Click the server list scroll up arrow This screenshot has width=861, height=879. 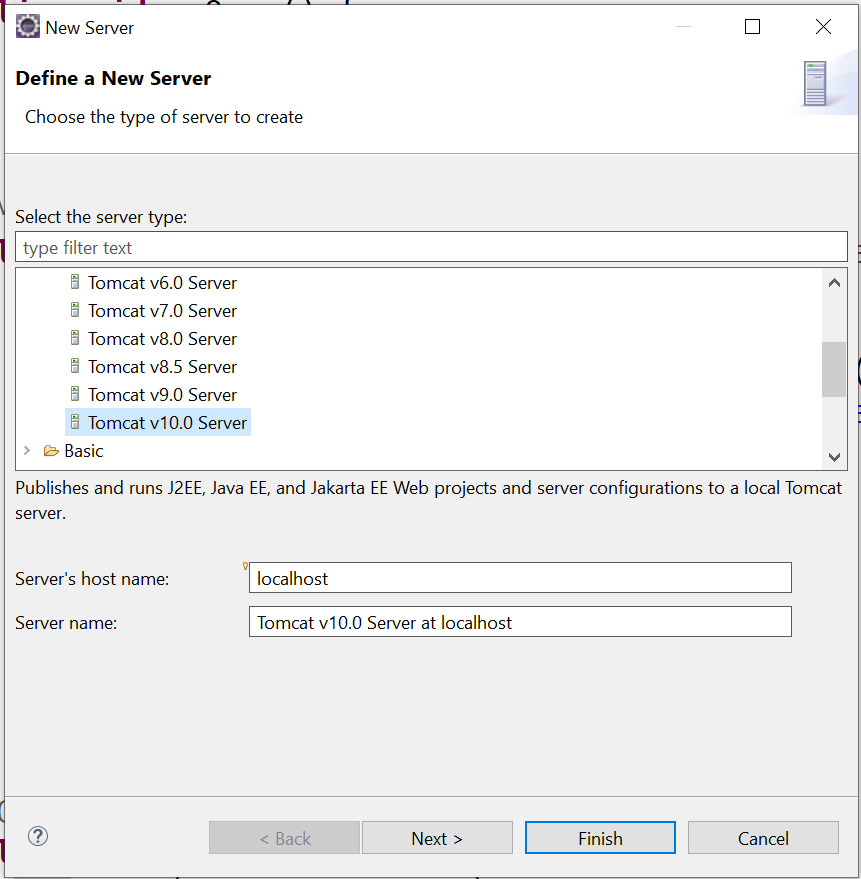[834, 283]
